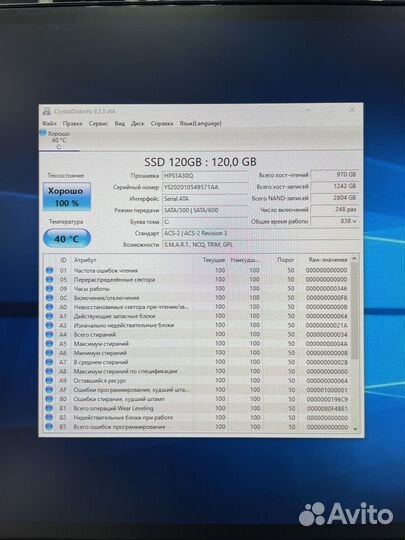Click the Буква тома field
This screenshot has height=540, width=405.
pos(205,222)
